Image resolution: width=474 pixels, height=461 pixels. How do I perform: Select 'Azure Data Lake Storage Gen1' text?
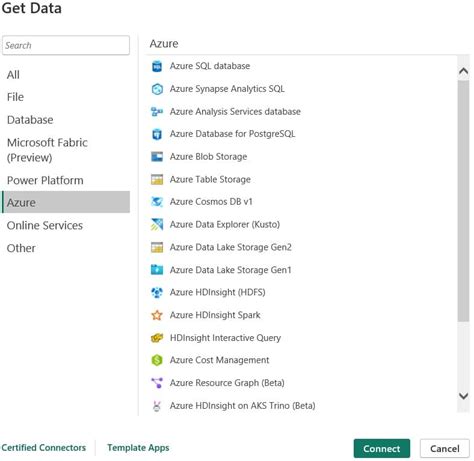pos(231,270)
